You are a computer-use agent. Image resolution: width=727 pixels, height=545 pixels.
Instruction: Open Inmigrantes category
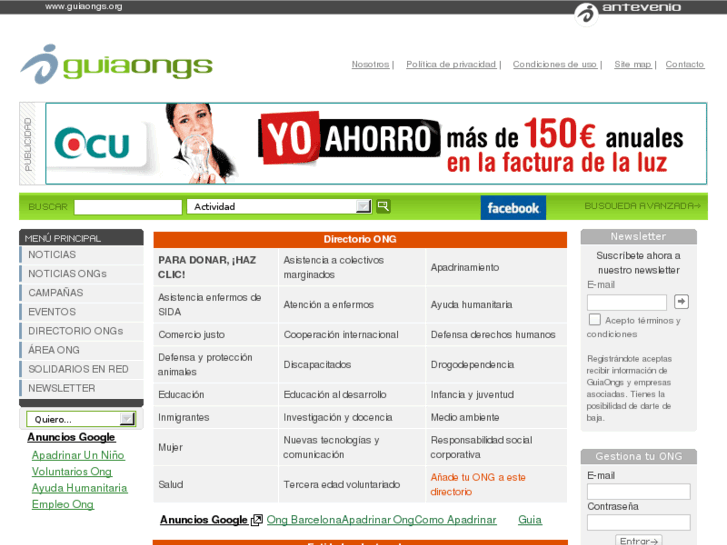pos(184,417)
